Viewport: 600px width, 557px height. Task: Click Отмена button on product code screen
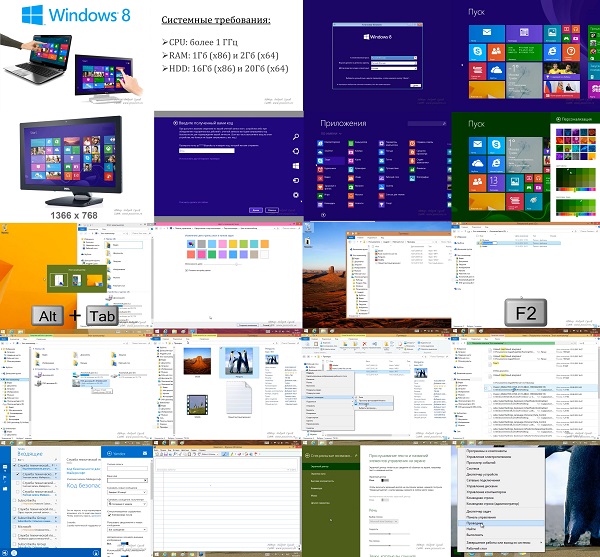tap(272, 210)
